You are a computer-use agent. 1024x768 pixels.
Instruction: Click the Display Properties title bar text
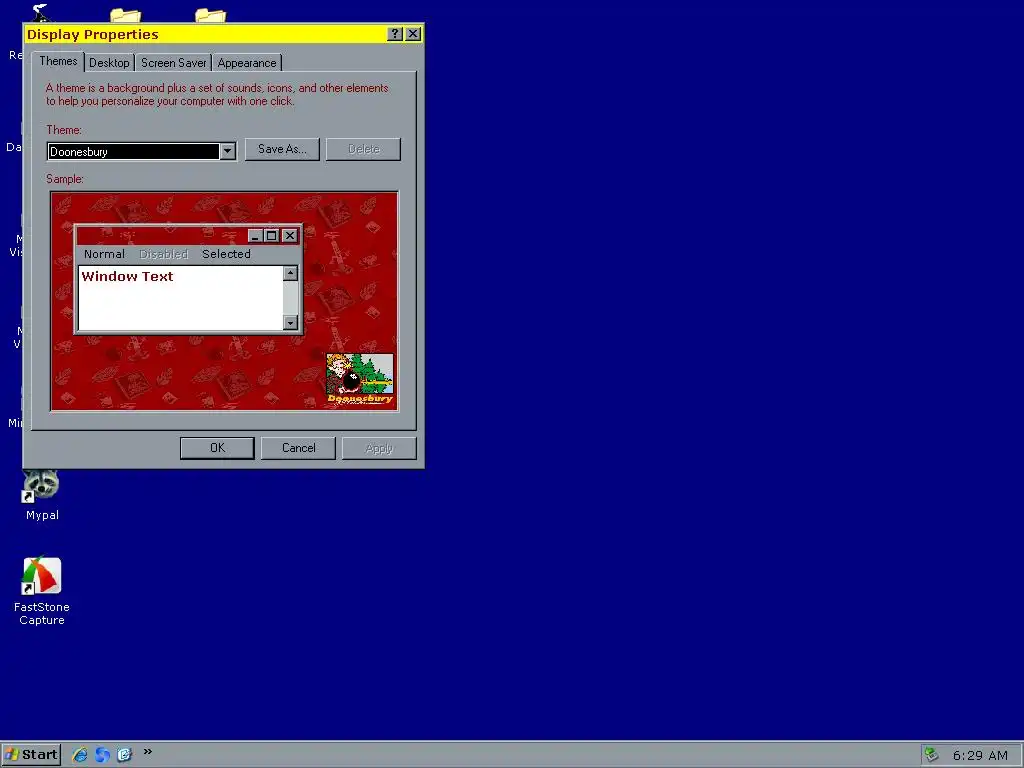click(93, 35)
